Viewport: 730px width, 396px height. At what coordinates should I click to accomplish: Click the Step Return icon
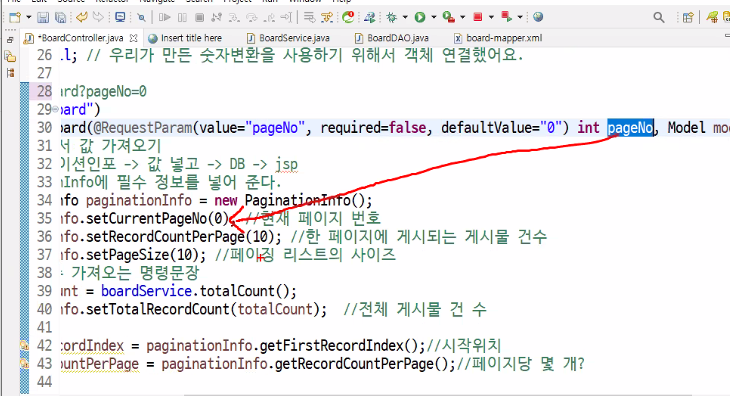coord(269,18)
